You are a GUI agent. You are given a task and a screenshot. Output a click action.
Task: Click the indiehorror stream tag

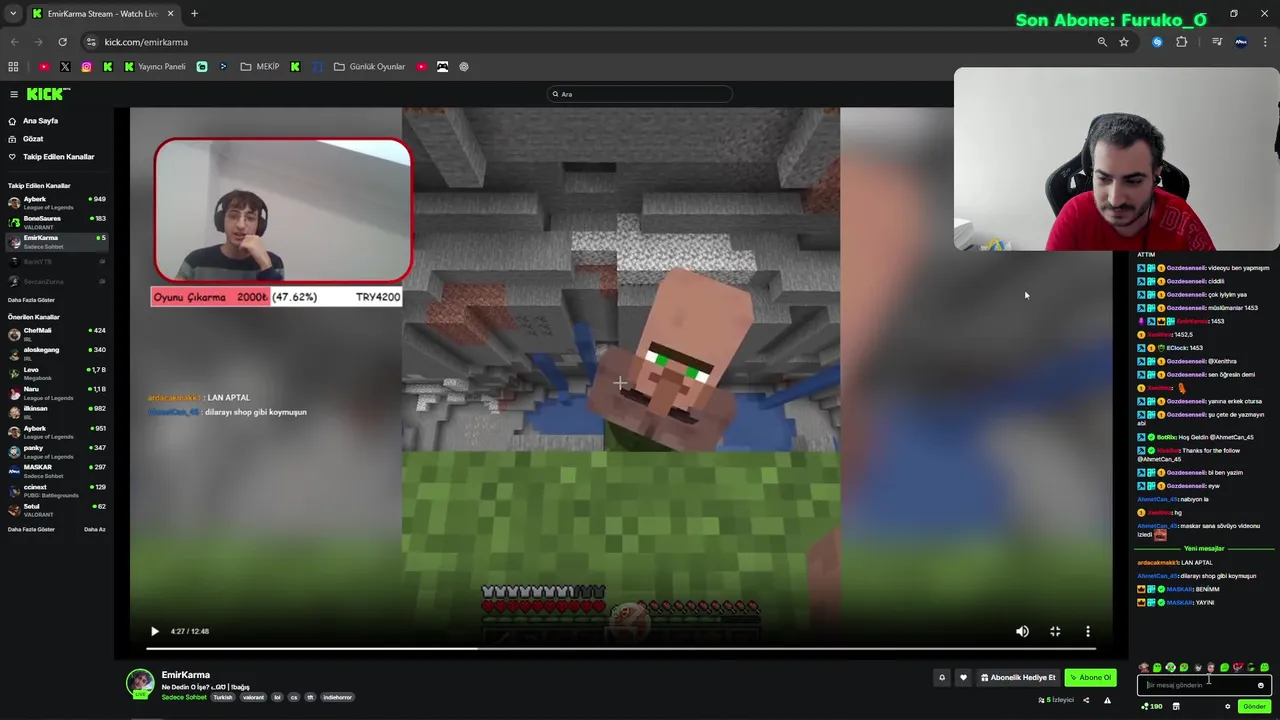(x=337, y=697)
